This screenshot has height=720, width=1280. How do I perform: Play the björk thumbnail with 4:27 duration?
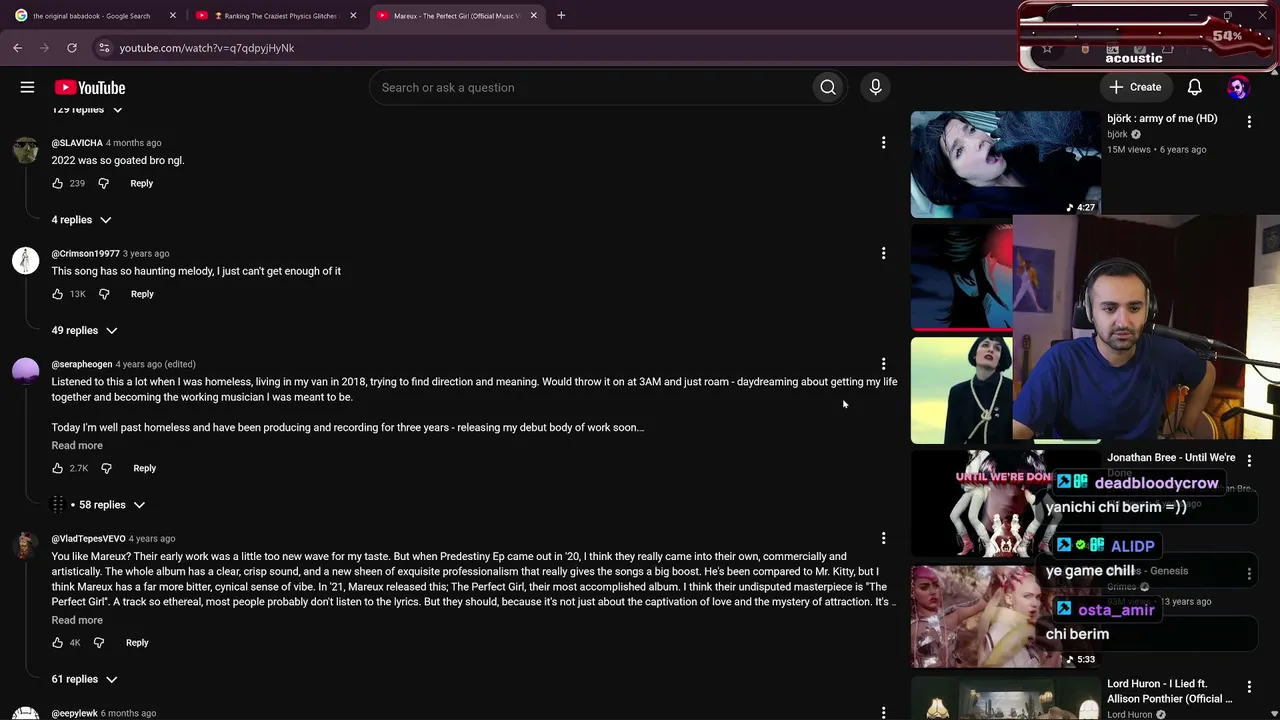[1005, 164]
